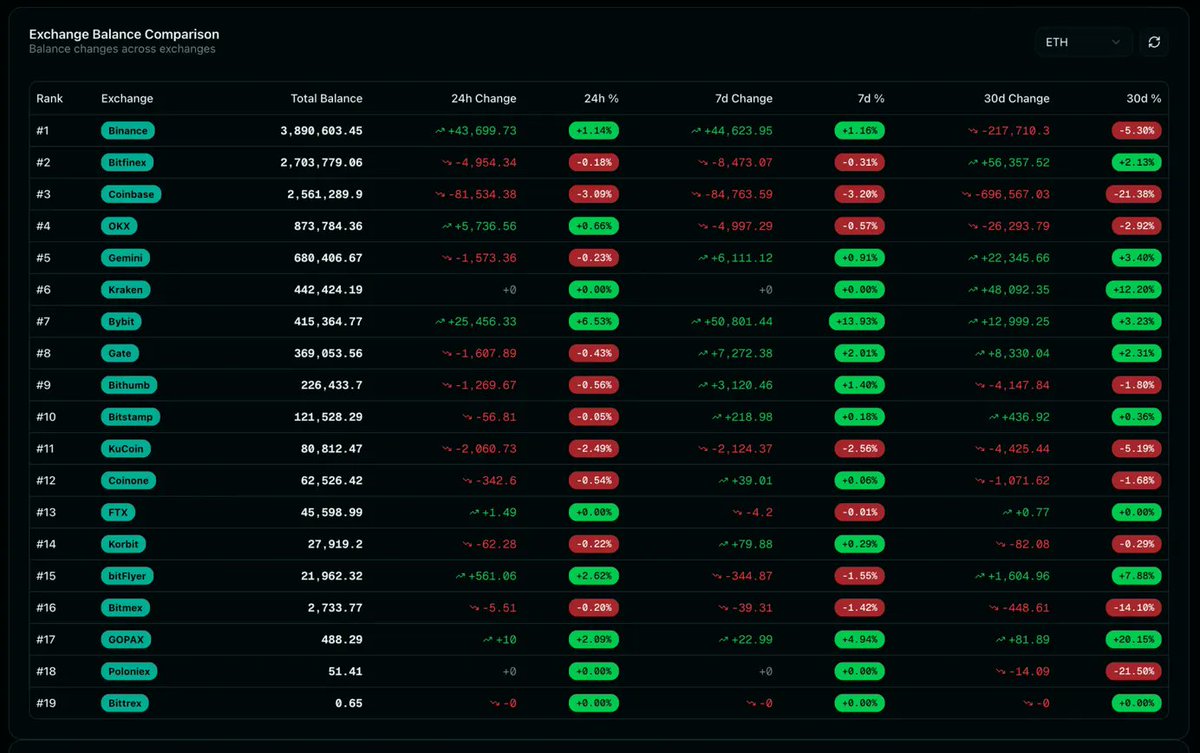This screenshot has width=1200, height=753.
Task: Click the +4.94% badge in GOPAX row
Action: tap(860, 640)
